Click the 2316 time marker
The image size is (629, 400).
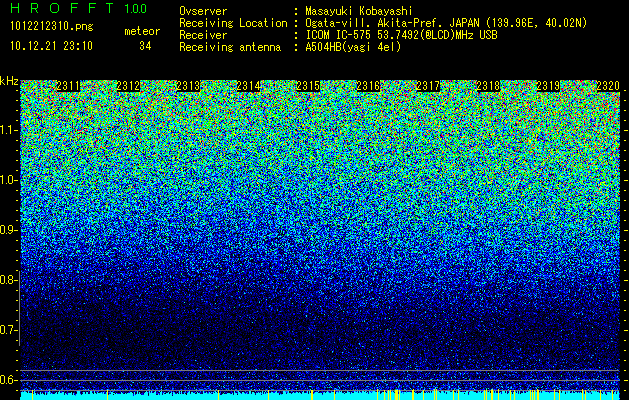point(368,86)
